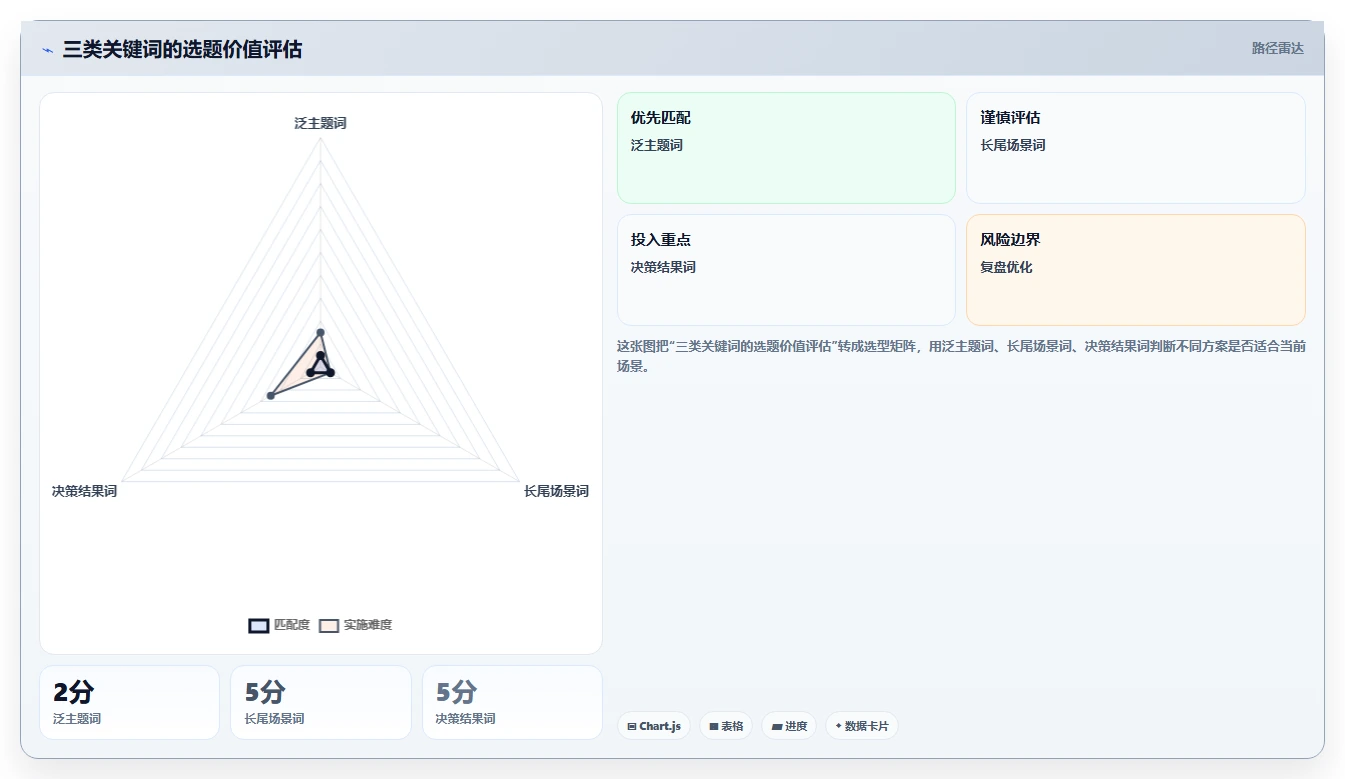
Task: Select the 进度 tag
Action: tap(789, 726)
